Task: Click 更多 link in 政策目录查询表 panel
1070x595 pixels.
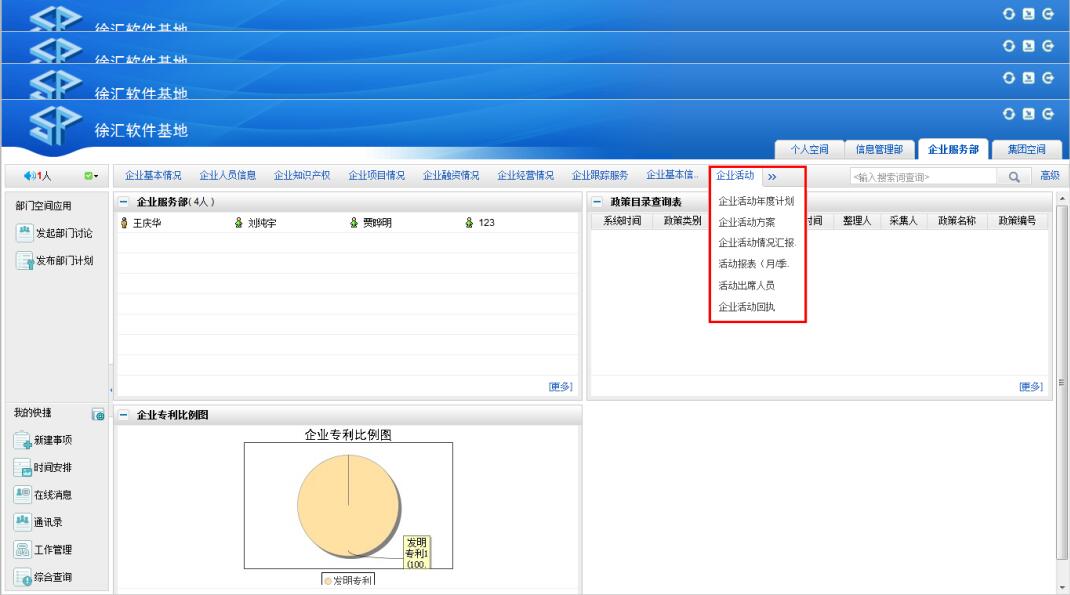Action: [1031, 387]
